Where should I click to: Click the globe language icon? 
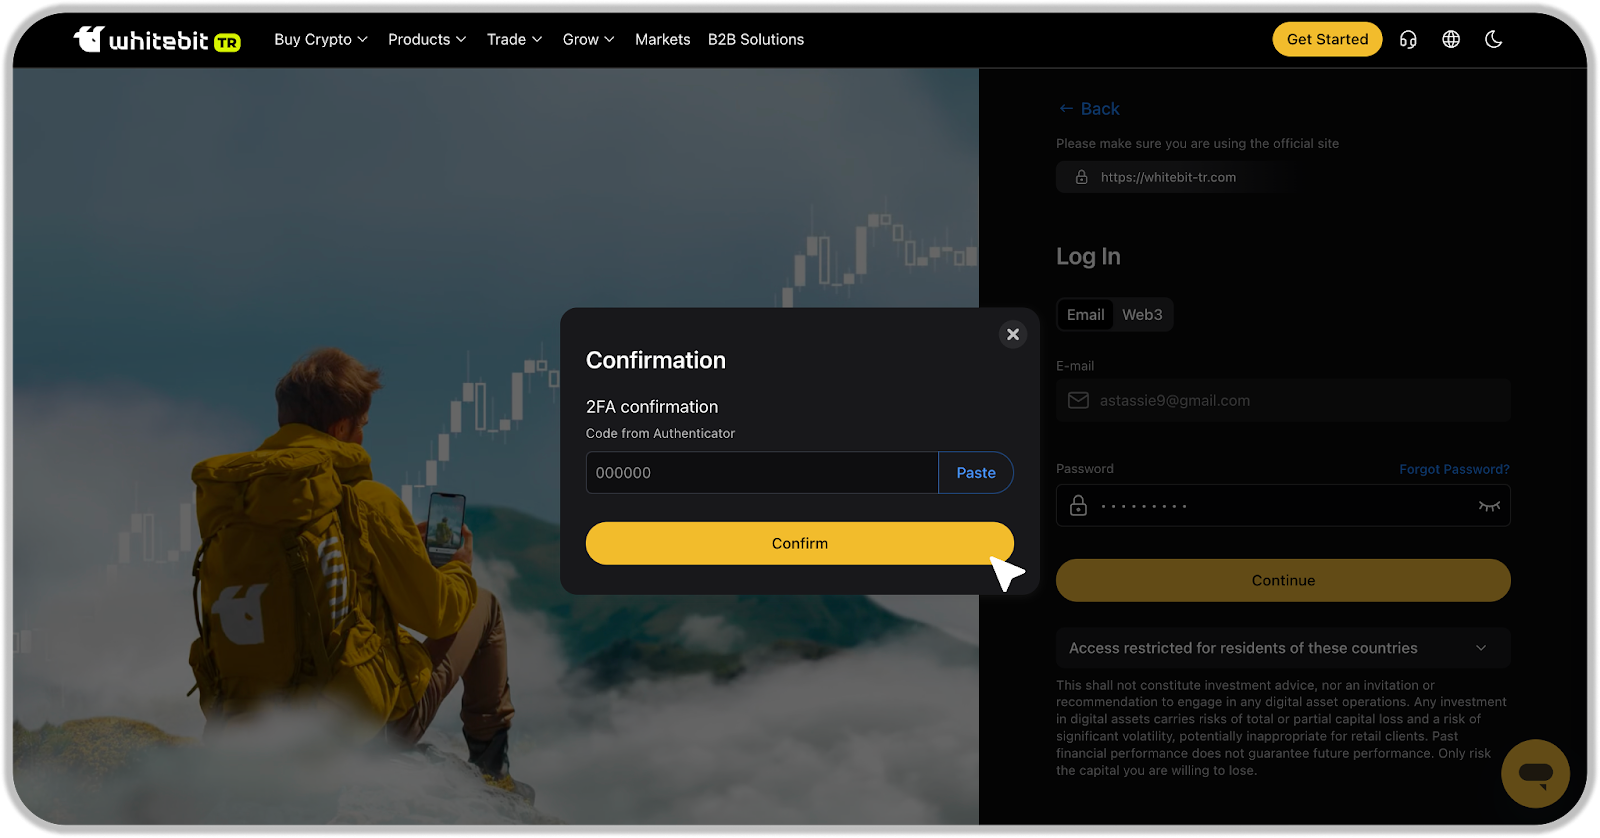coord(1451,40)
